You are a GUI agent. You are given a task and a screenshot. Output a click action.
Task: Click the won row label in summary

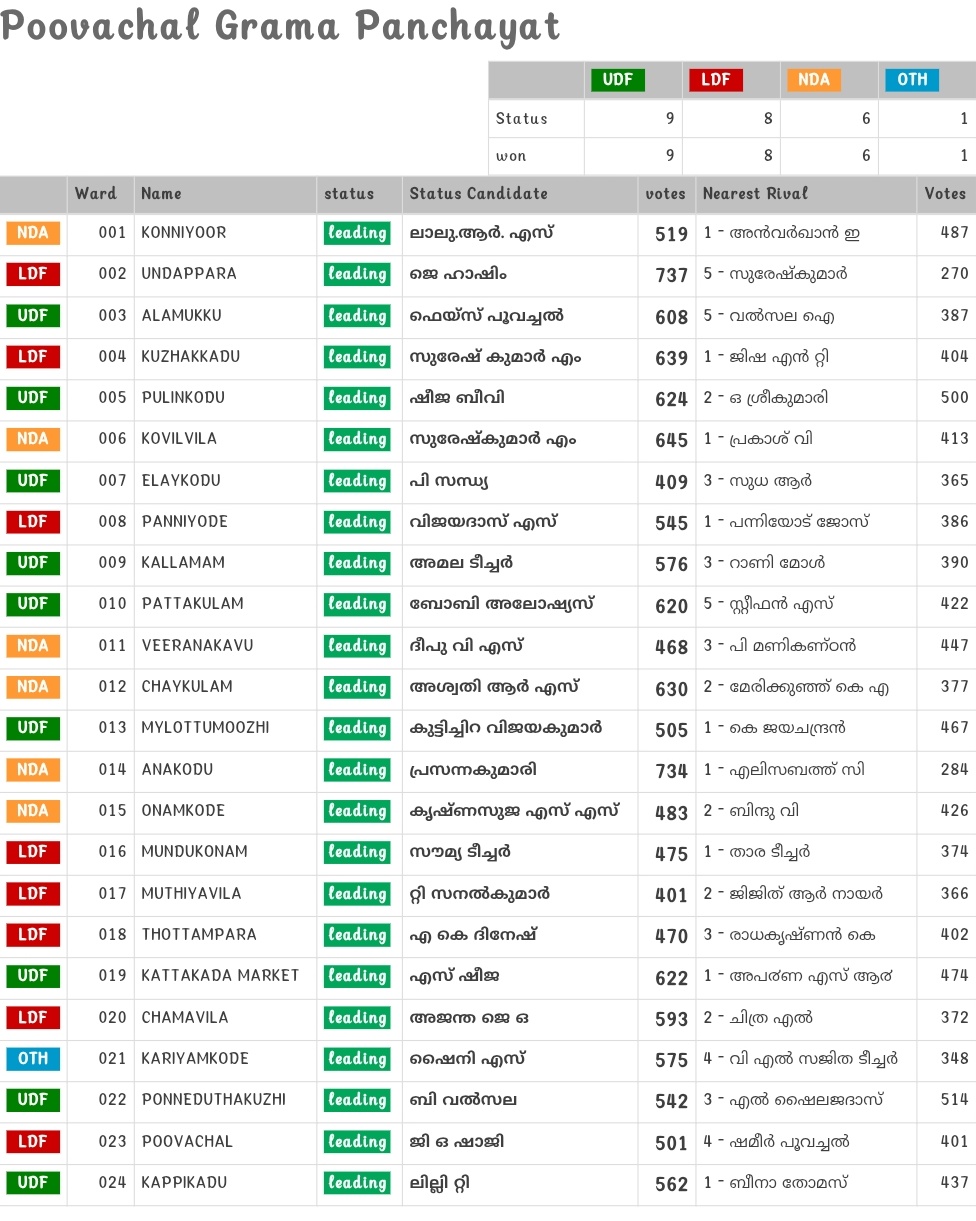pyautogui.click(x=511, y=156)
